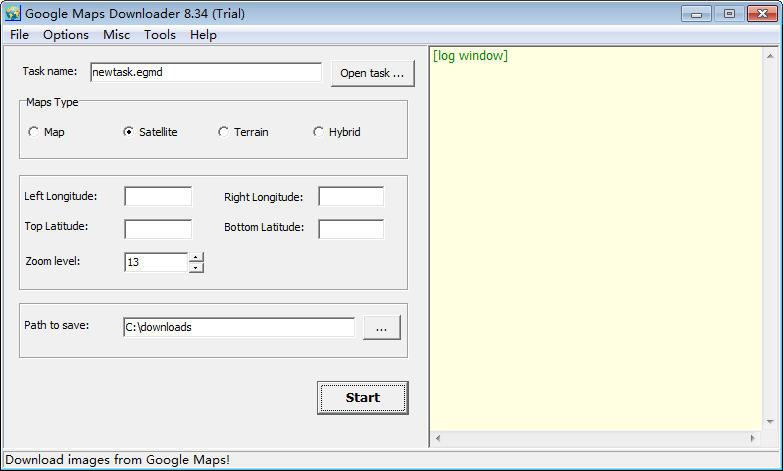The image size is (783, 471).
Task: Open the Misc menu
Action: point(116,35)
